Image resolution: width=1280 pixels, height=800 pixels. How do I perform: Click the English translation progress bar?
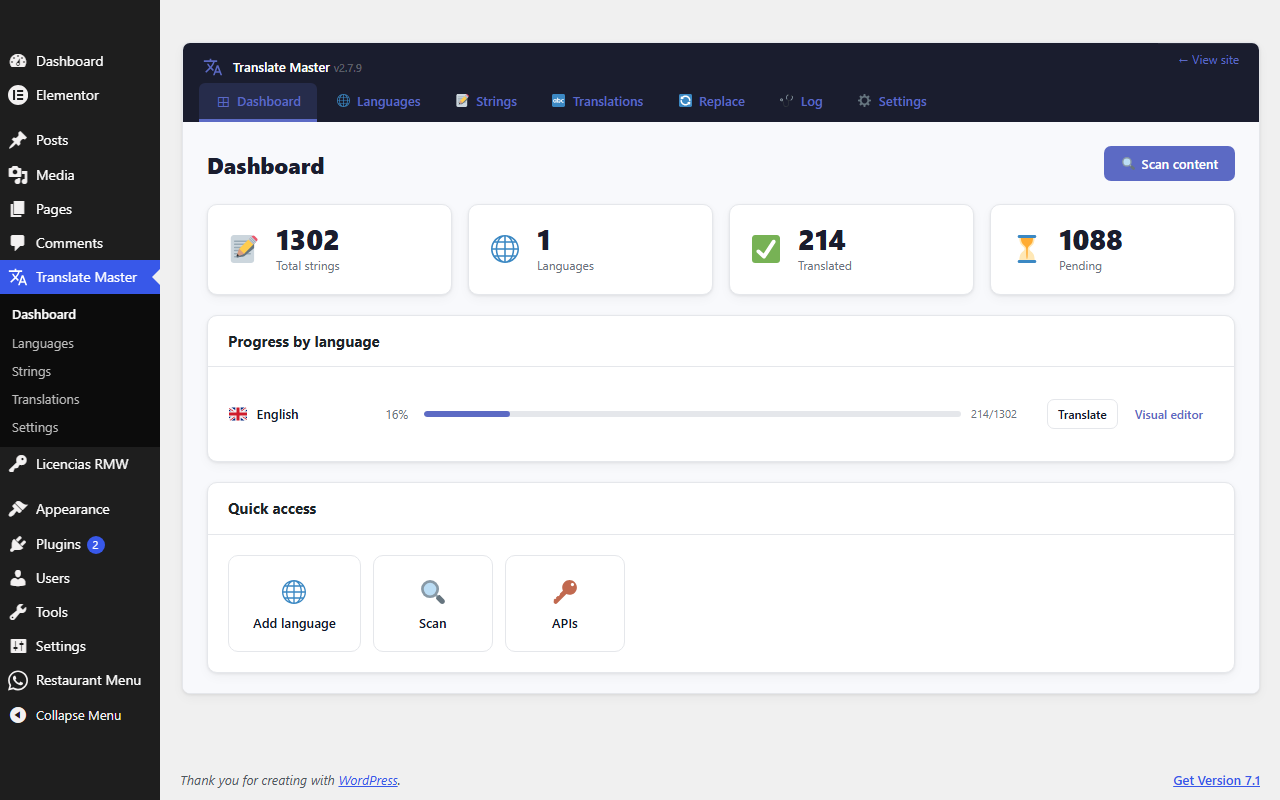pyautogui.click(x=692, y=414)
